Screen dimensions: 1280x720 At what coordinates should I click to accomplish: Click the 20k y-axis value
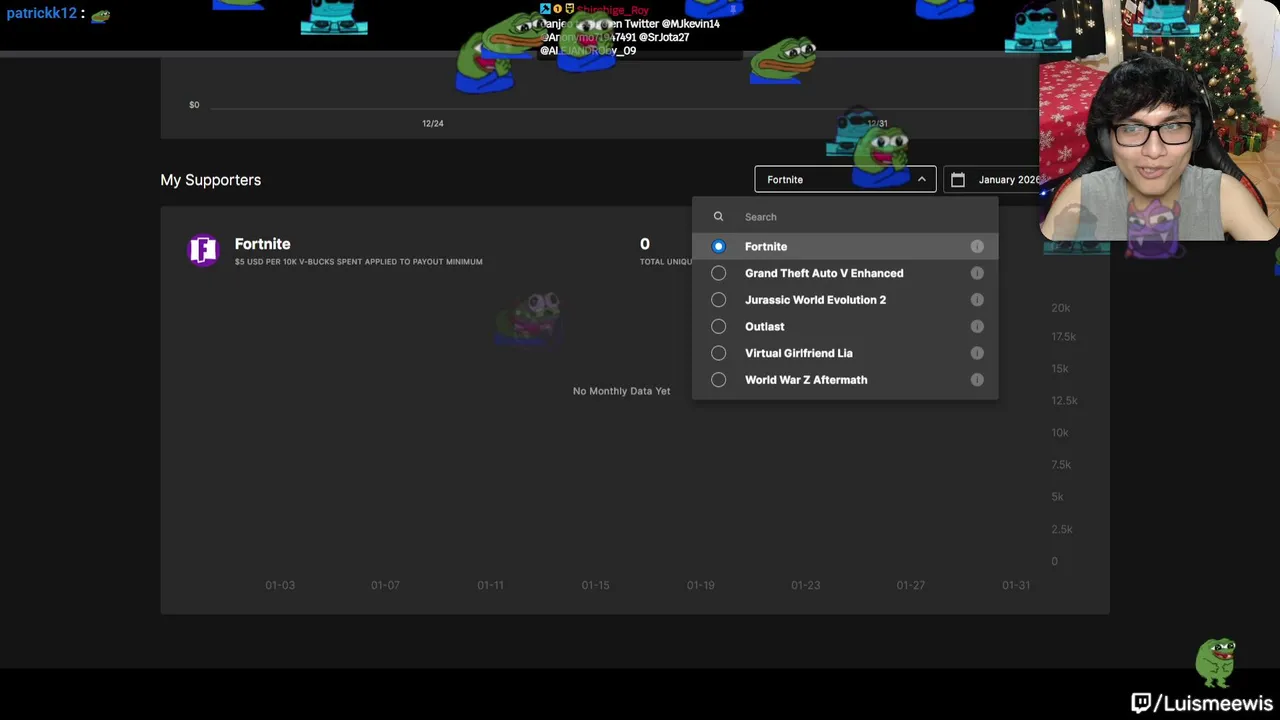tap(1060, 308)
